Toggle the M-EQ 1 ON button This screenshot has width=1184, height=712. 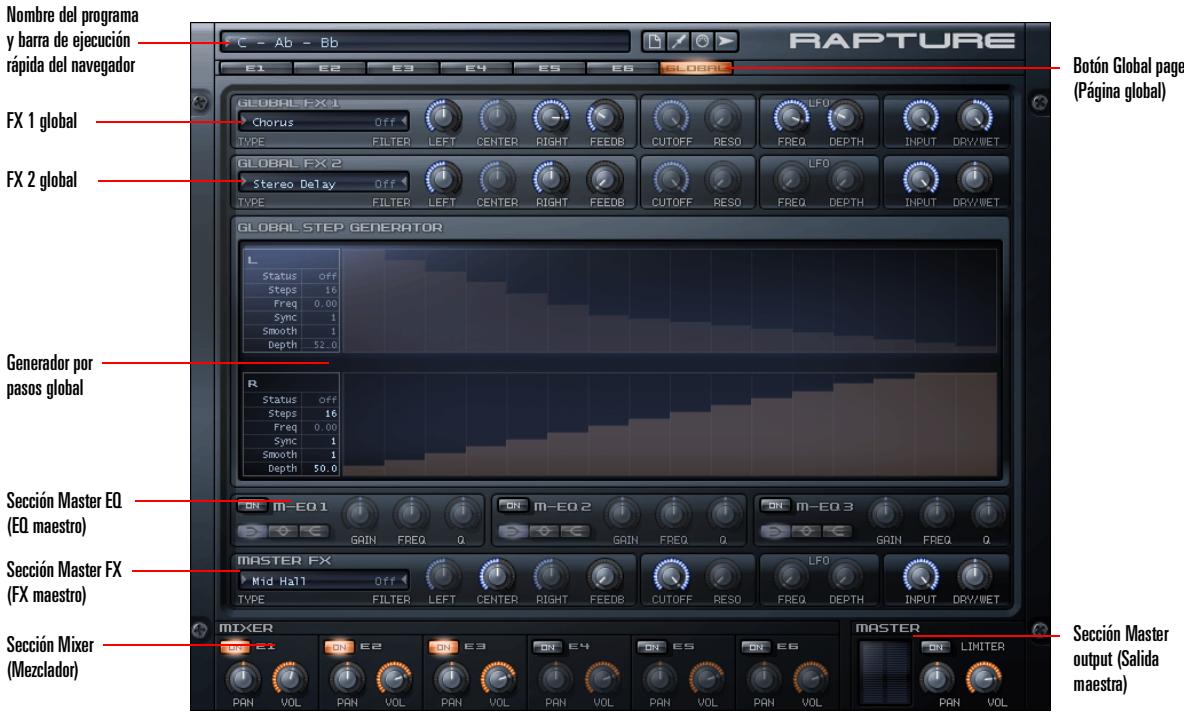(x=252, y=506)
